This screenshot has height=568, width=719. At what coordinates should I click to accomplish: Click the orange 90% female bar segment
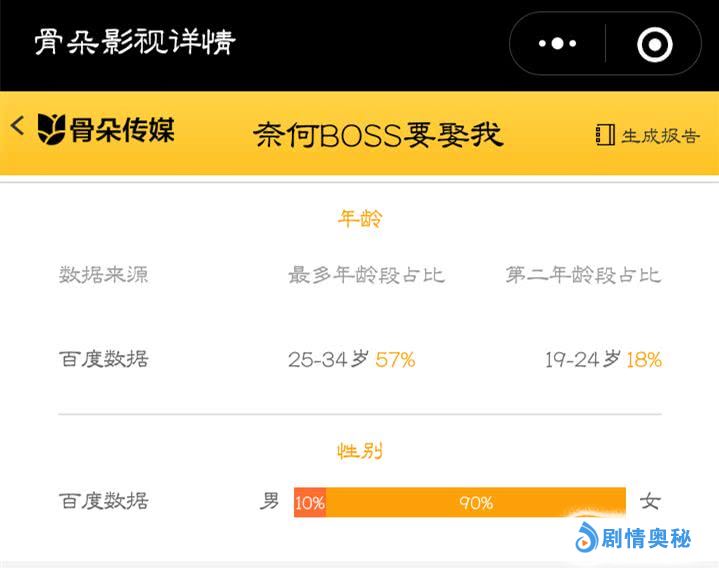476,503
